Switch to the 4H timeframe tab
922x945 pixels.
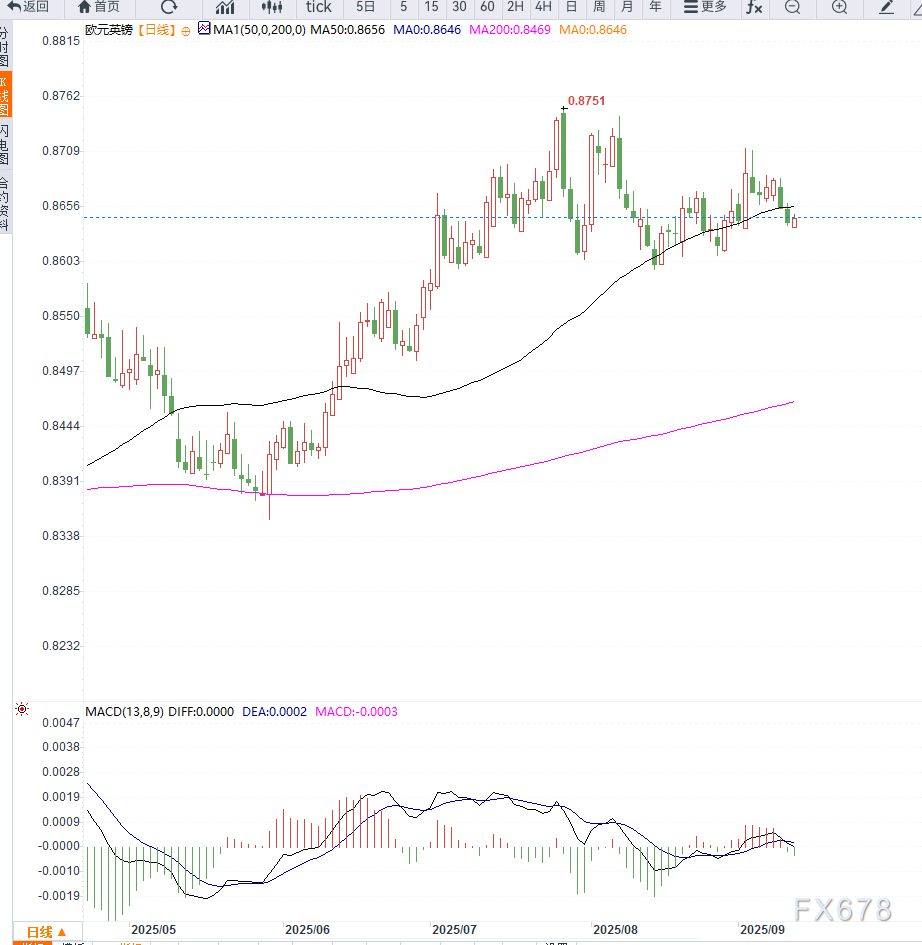coord(543,8)
